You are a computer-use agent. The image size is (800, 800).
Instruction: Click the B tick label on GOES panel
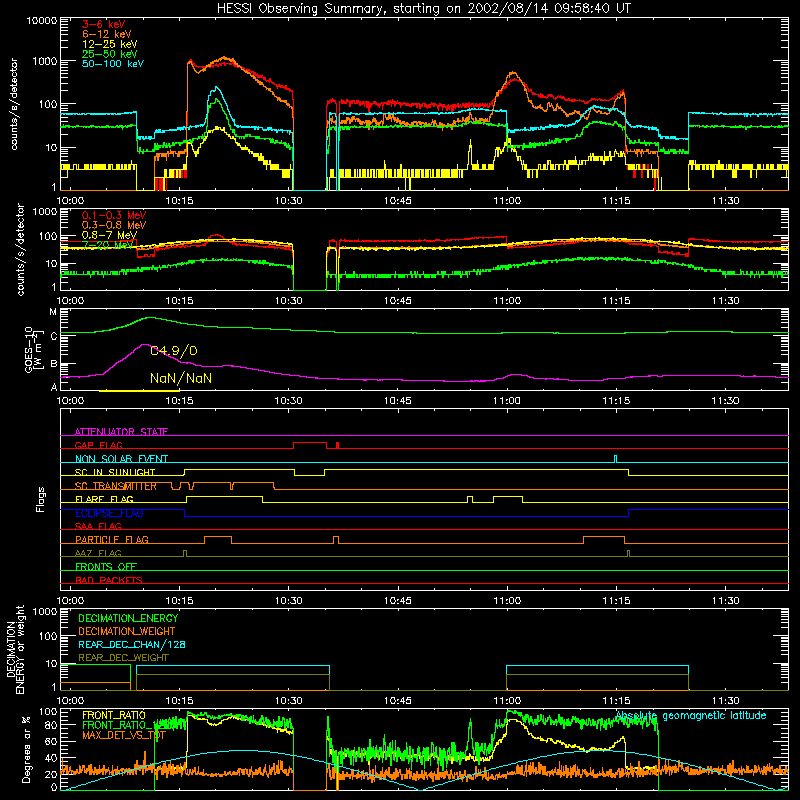pos(54,364)
